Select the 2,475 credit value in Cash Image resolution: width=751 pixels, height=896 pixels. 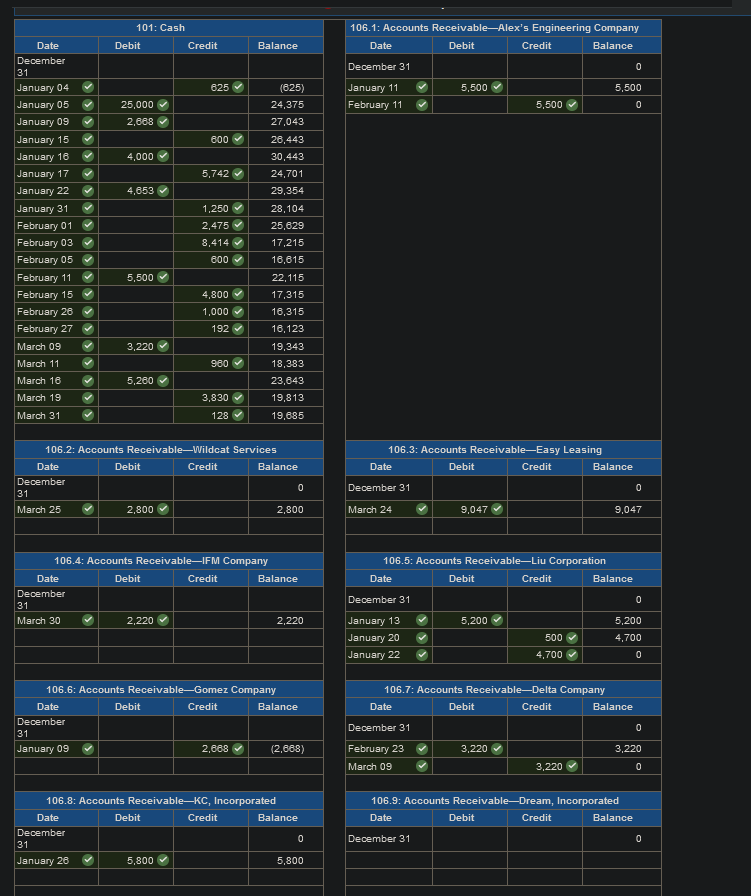point(215,226)
